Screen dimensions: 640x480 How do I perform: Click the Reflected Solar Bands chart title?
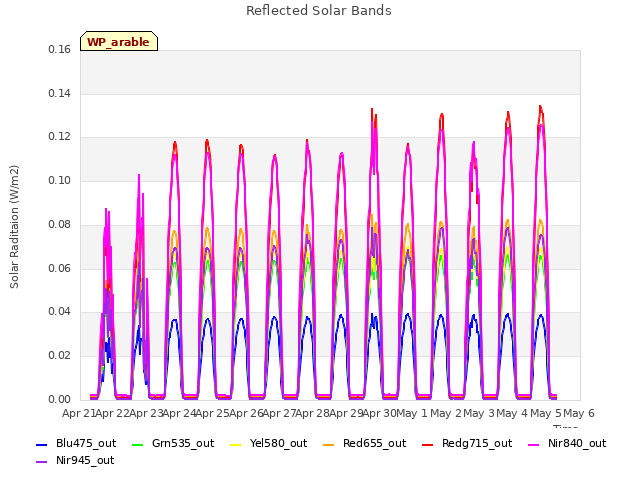319,11
